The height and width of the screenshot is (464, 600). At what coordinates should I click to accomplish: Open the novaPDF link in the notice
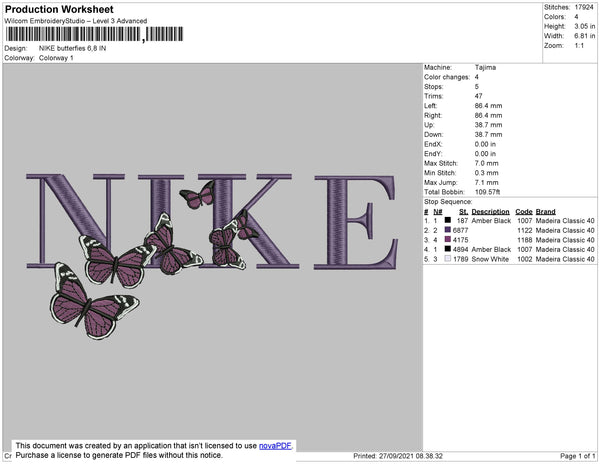pos(275,446)
